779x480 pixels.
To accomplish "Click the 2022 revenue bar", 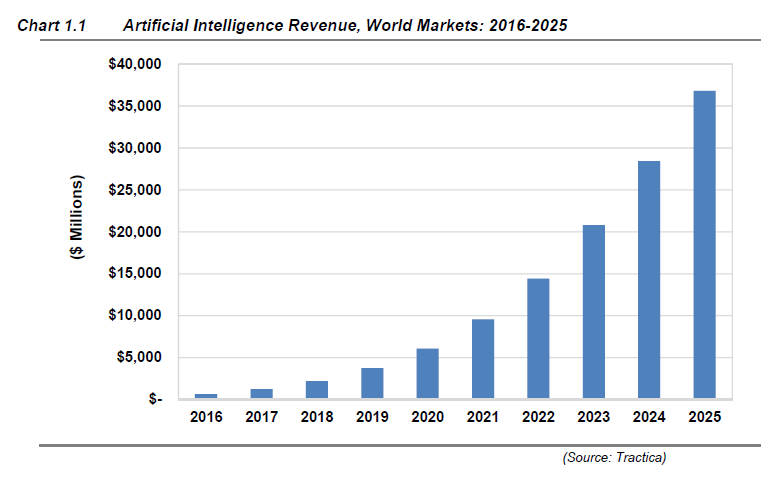I will [x=539, y=338].
